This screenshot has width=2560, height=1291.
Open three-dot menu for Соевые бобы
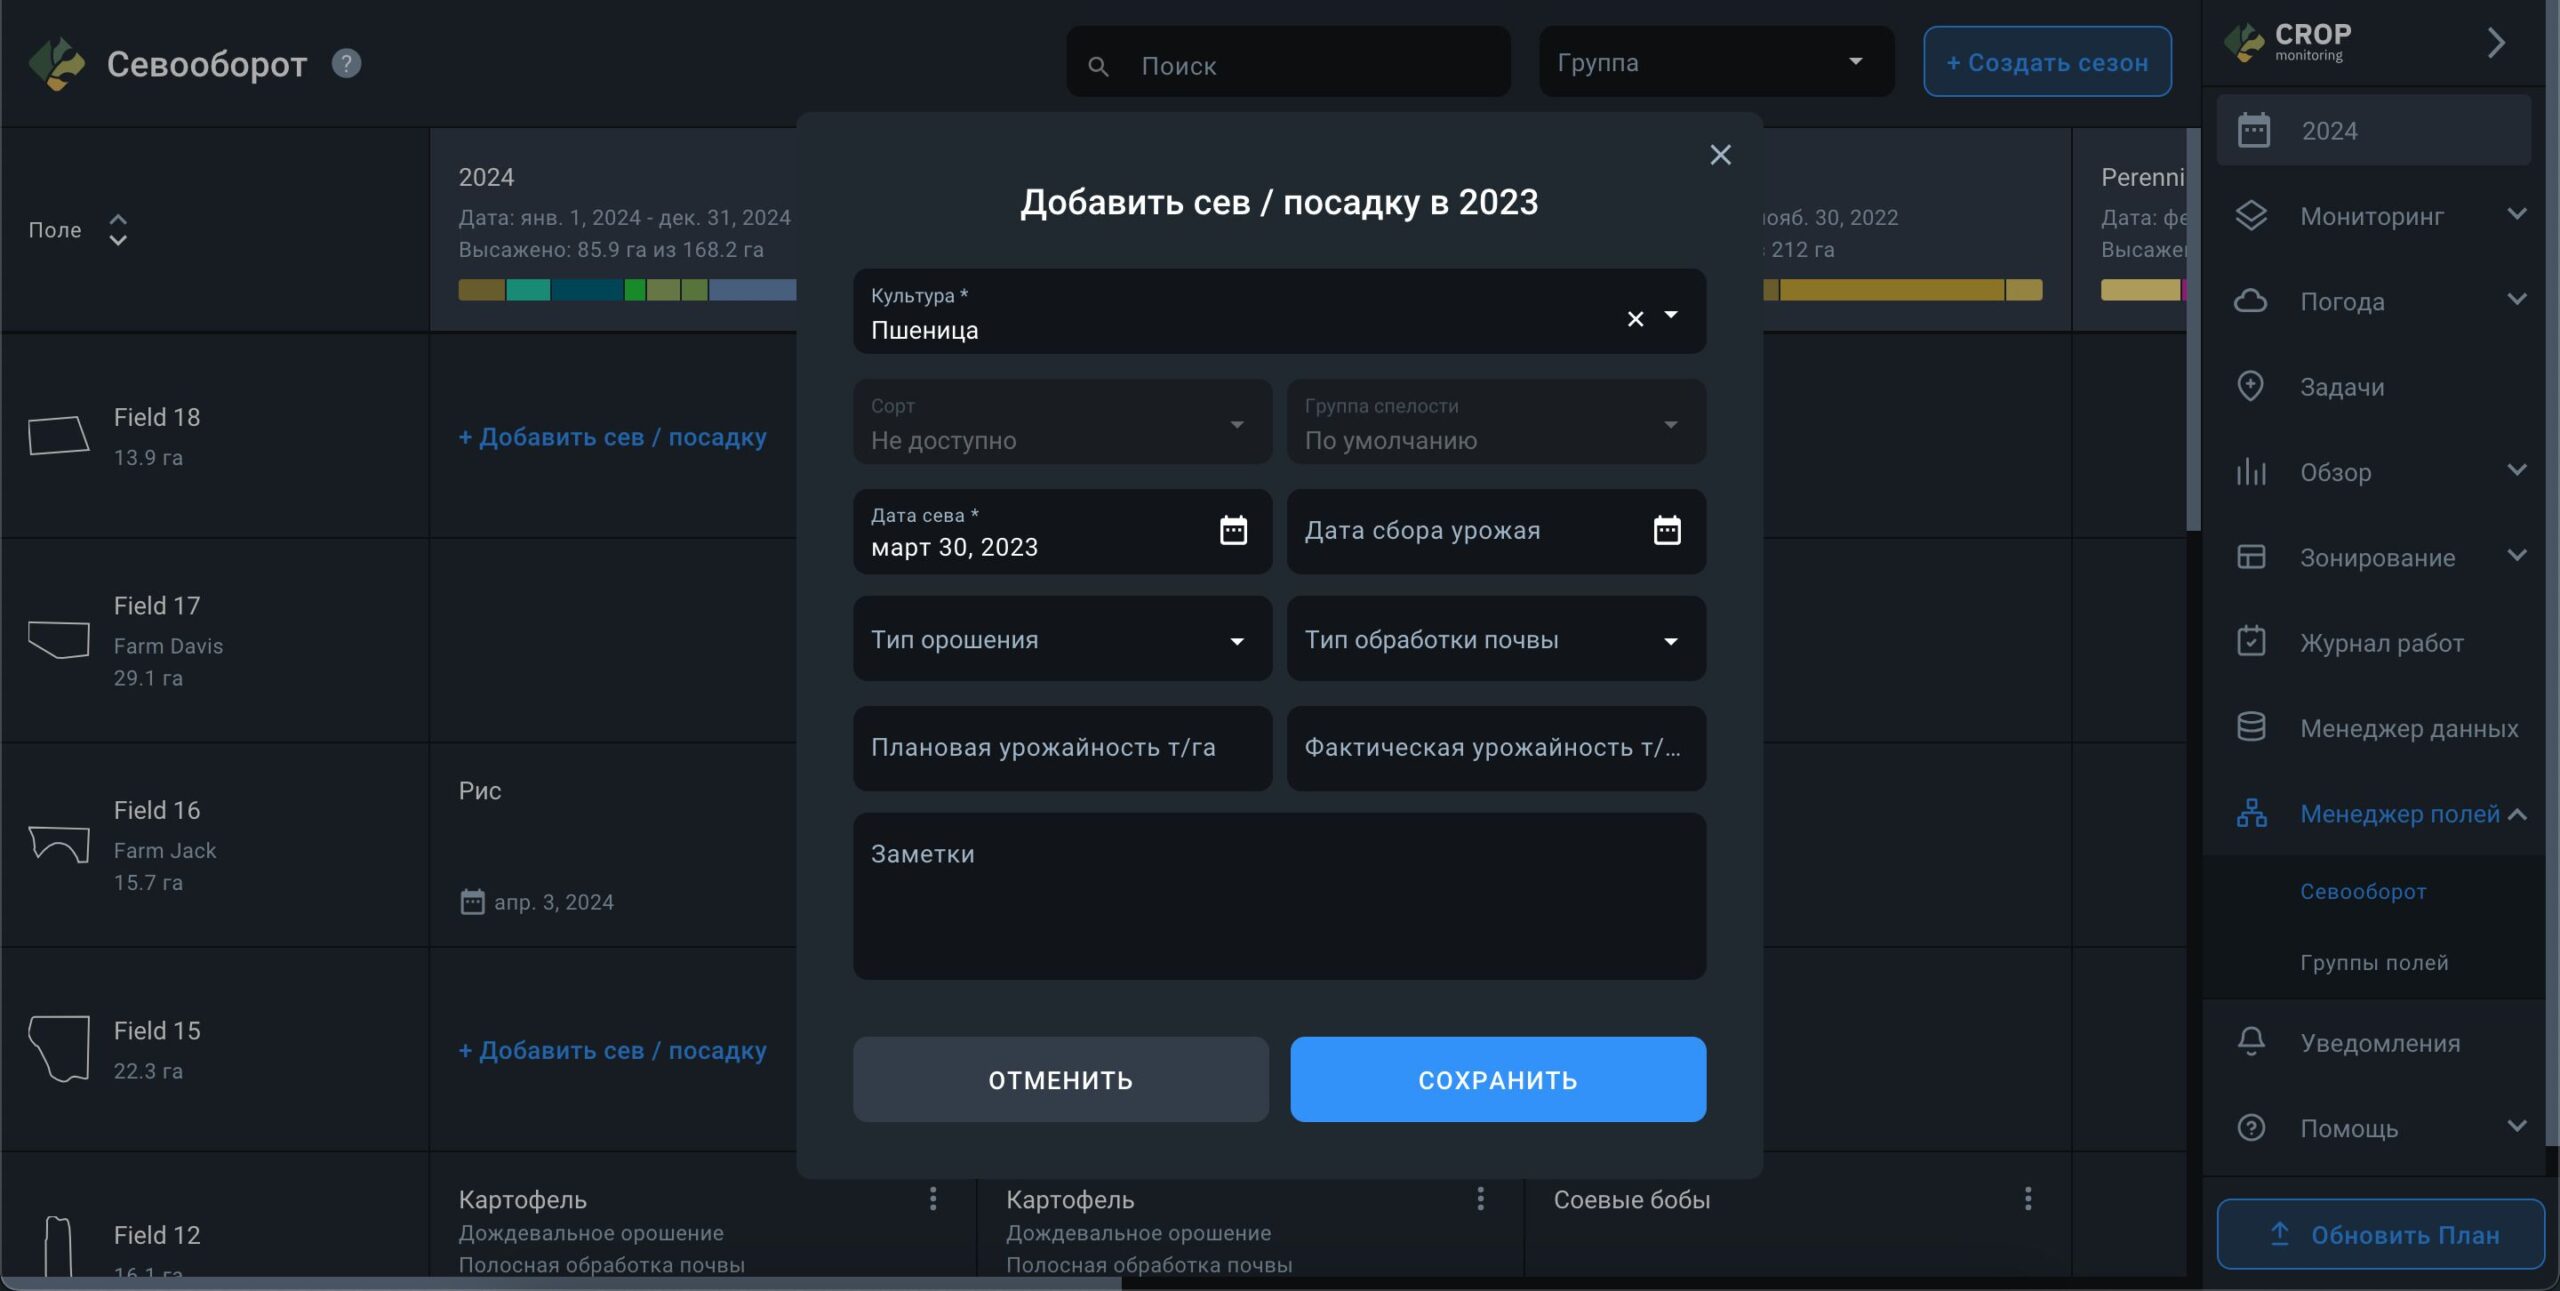click(x=2027, y=1198)
